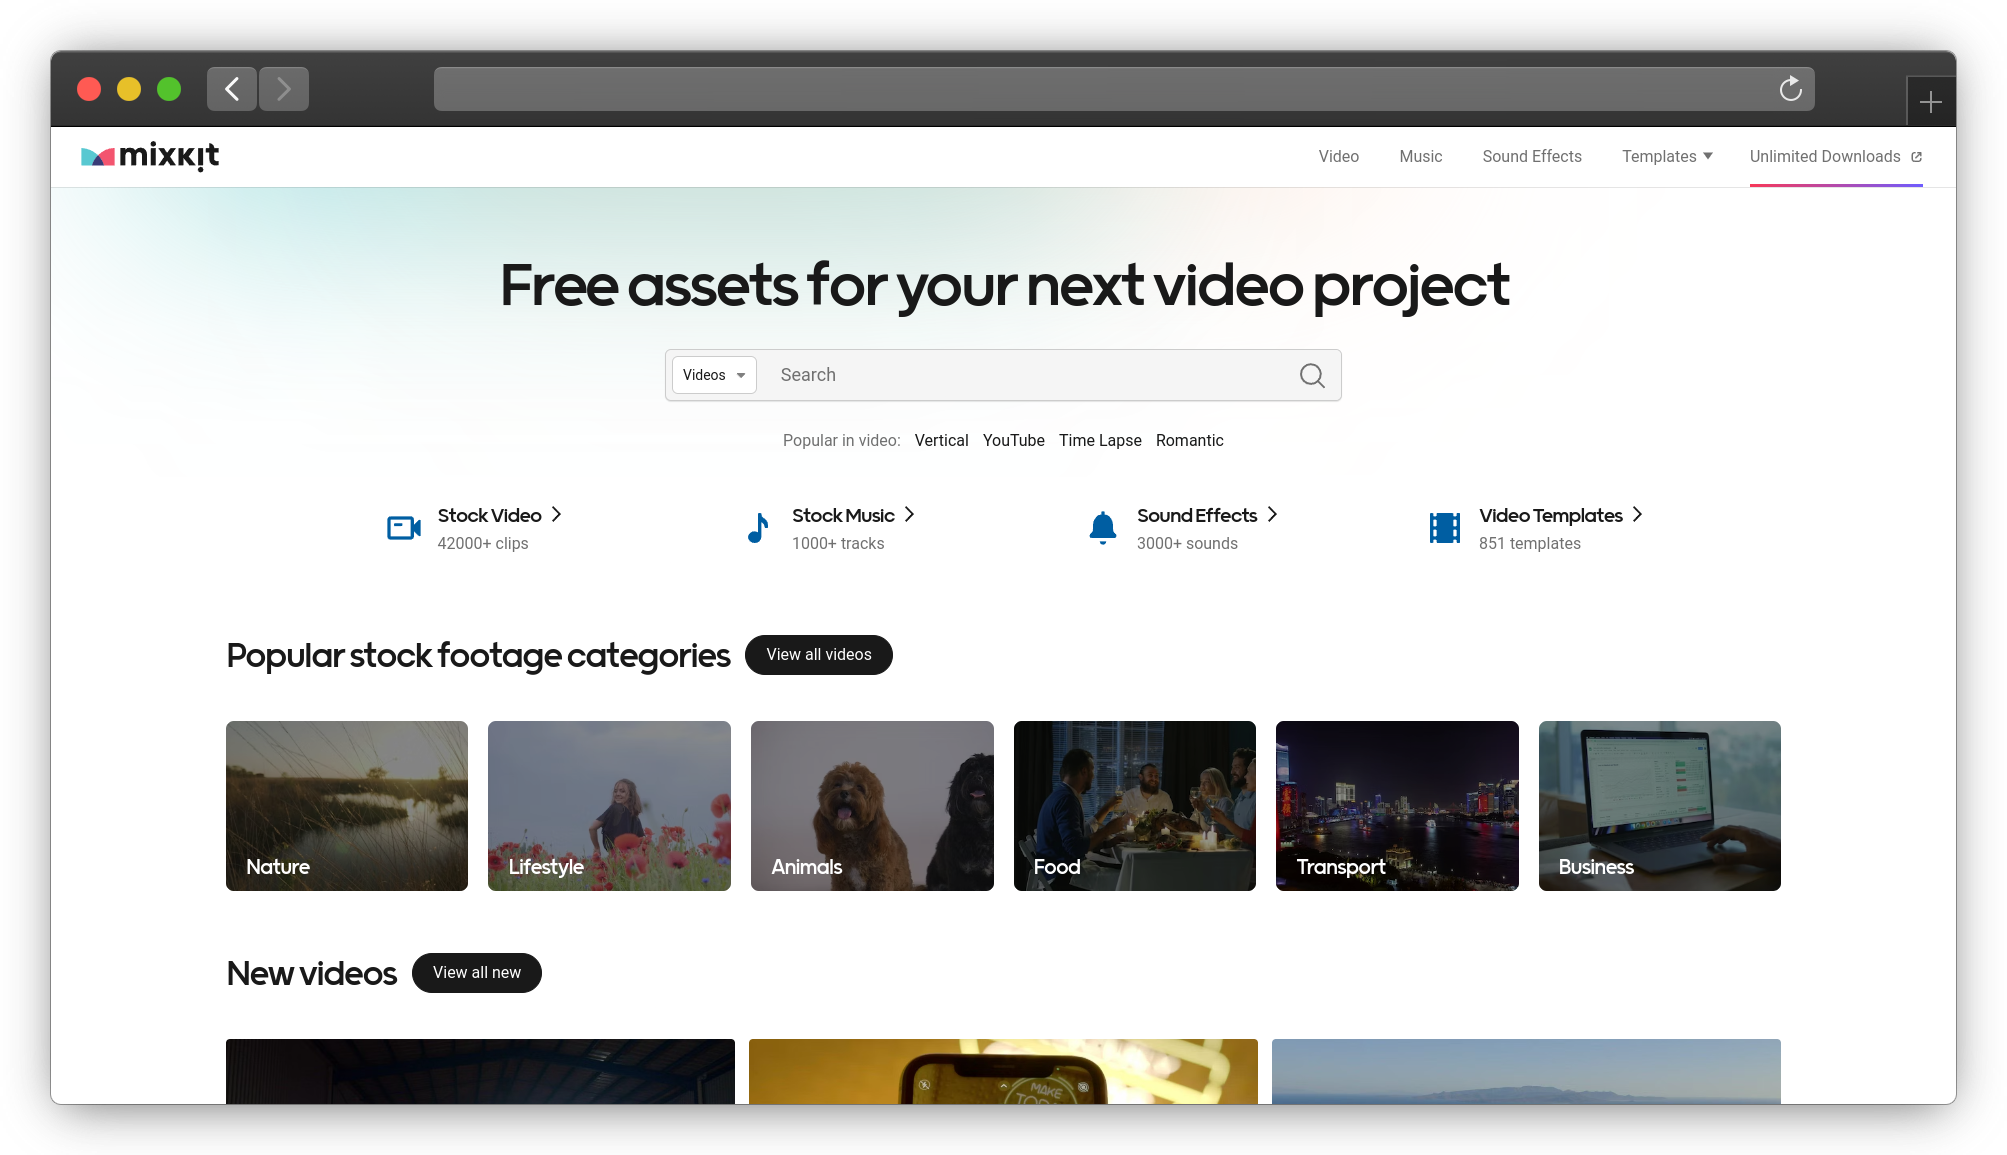This screenshot has width=2007, height=1155.
Task: Expand the Templates menu dropdown
Action: (x=1667, y=156)
